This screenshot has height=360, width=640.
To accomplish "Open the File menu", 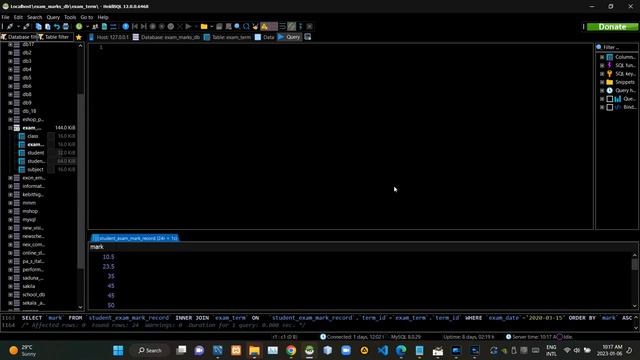I will 5,17.
